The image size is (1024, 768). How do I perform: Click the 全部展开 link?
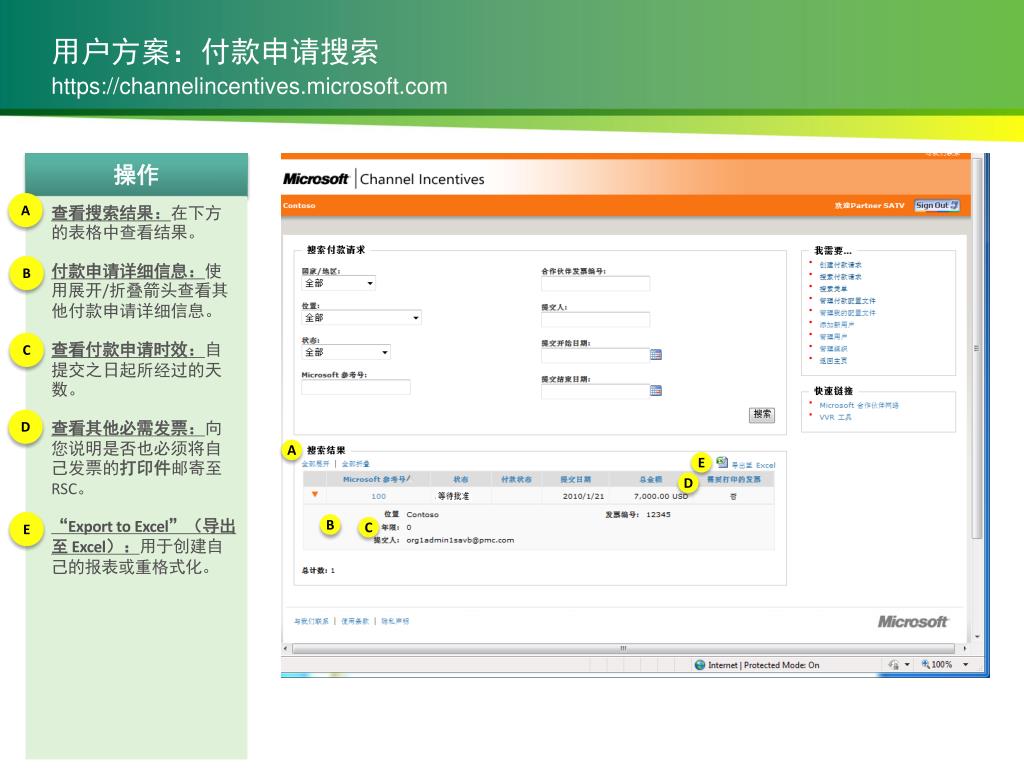pos(315,464)
